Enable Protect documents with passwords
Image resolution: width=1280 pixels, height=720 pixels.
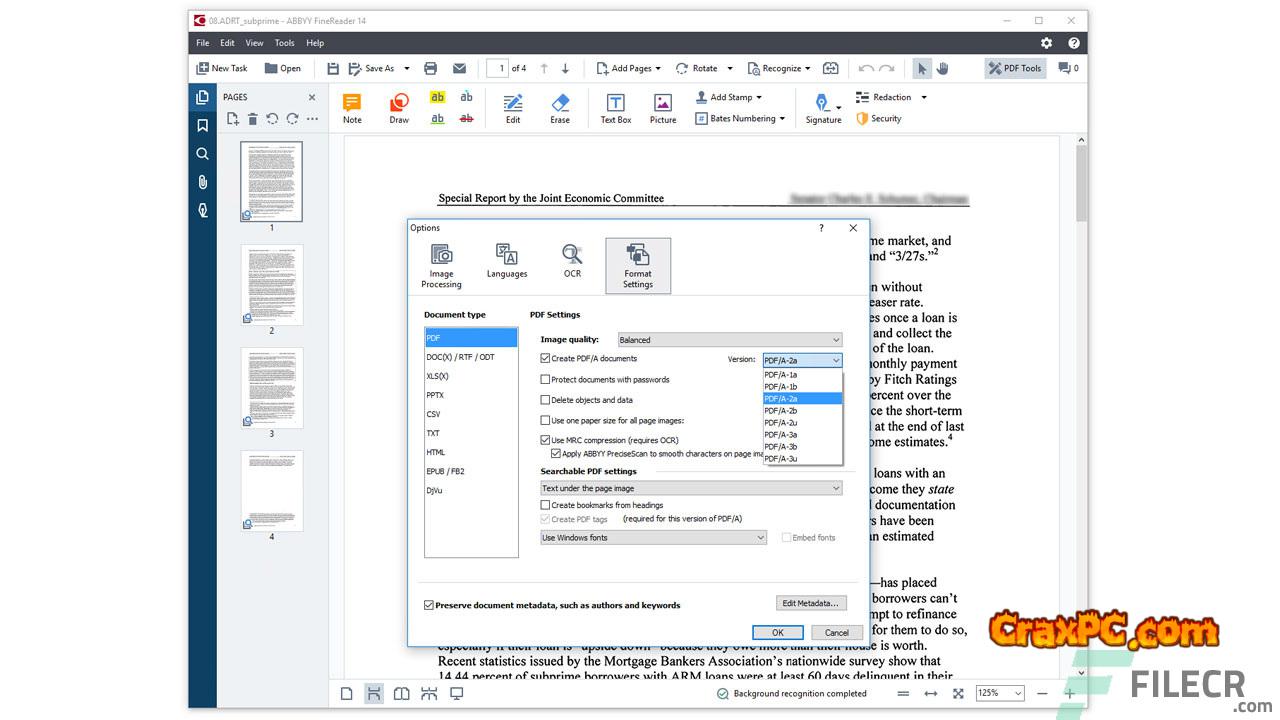[x=545, y=380]
